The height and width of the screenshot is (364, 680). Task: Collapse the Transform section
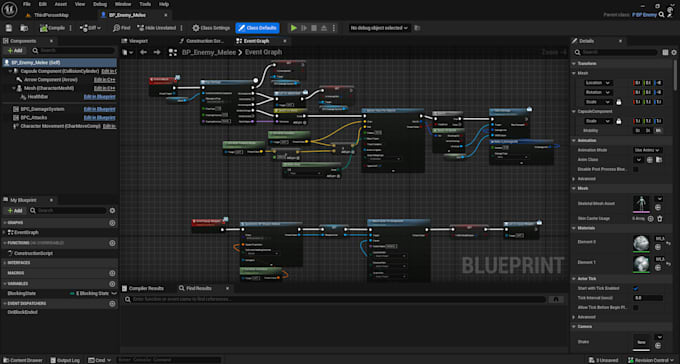[x=574, y=63]
